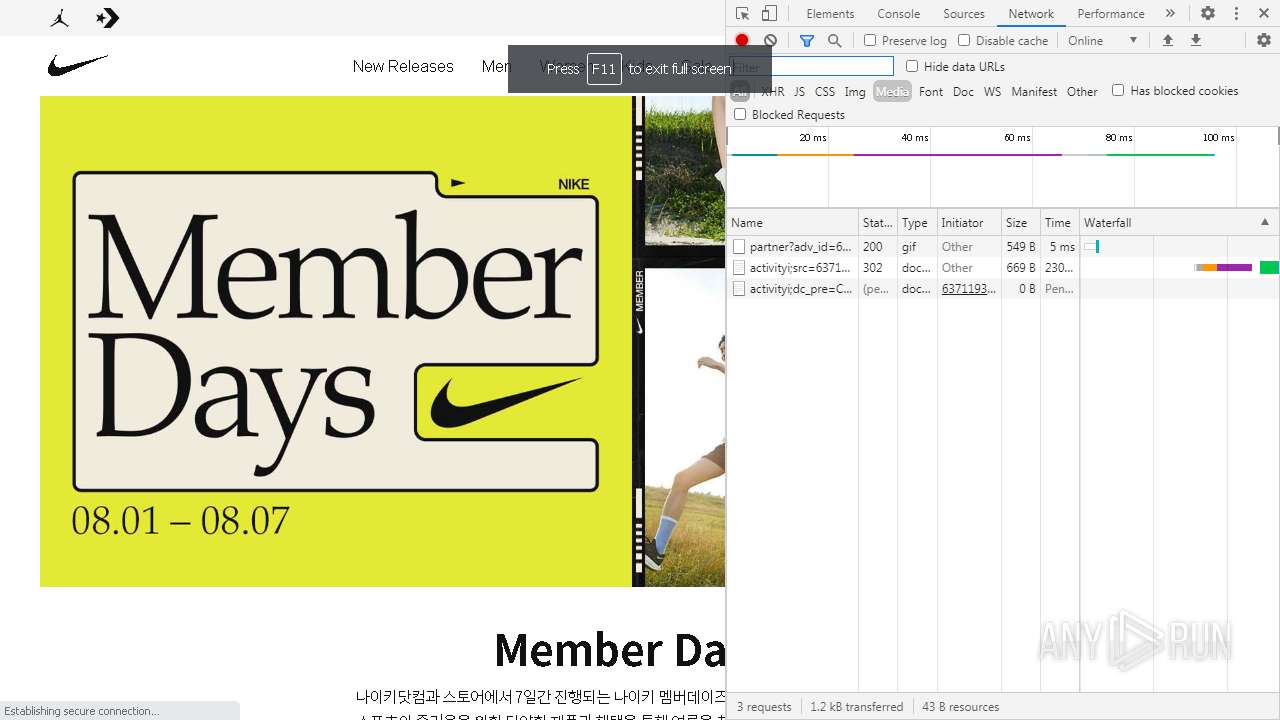Enable Preserve log checkbox
Image resolution: width=1280 pixels, height=720 pixels.
(870, 40)
